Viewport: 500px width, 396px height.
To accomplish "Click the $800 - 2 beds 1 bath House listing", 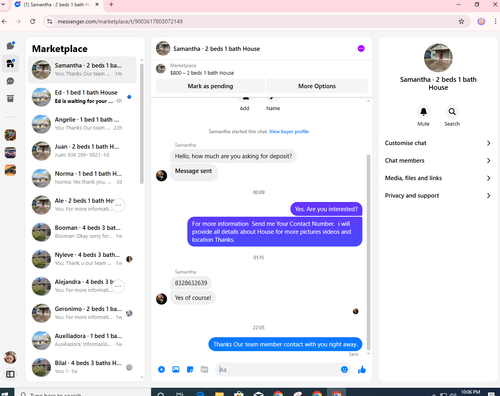I will tap(202, 73).
